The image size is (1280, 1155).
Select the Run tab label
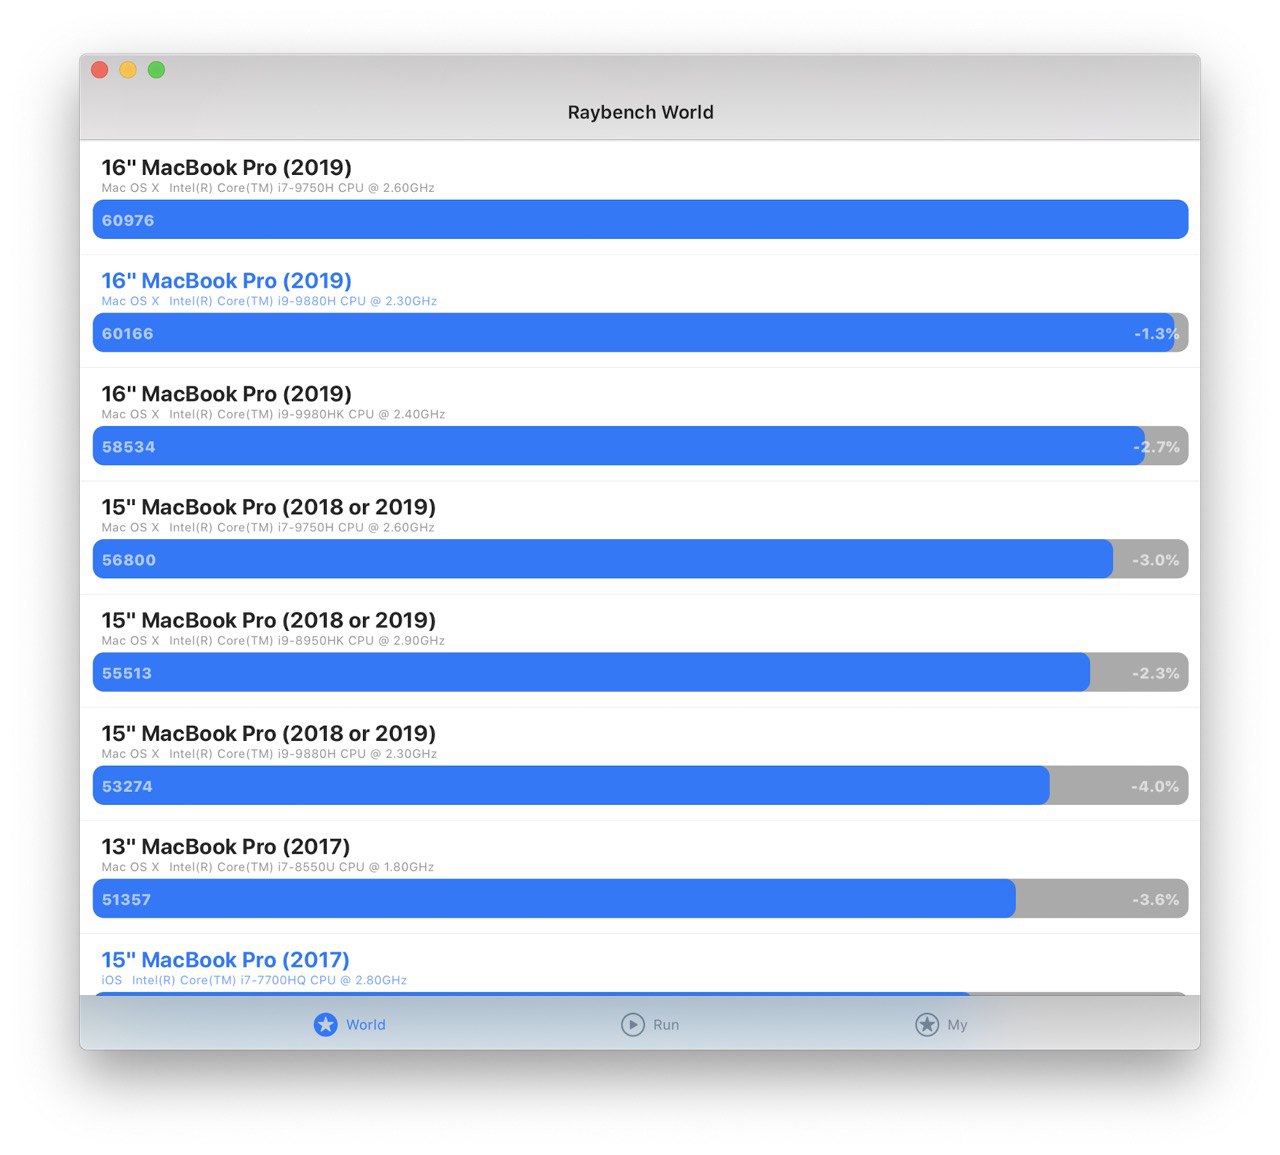(666, 1025)
